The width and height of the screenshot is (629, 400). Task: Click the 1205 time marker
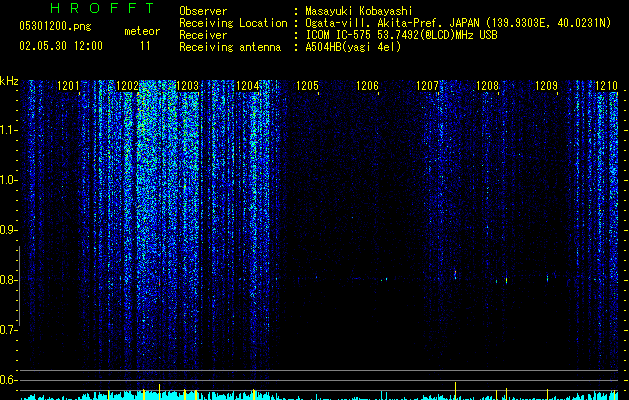click(307, 85)
